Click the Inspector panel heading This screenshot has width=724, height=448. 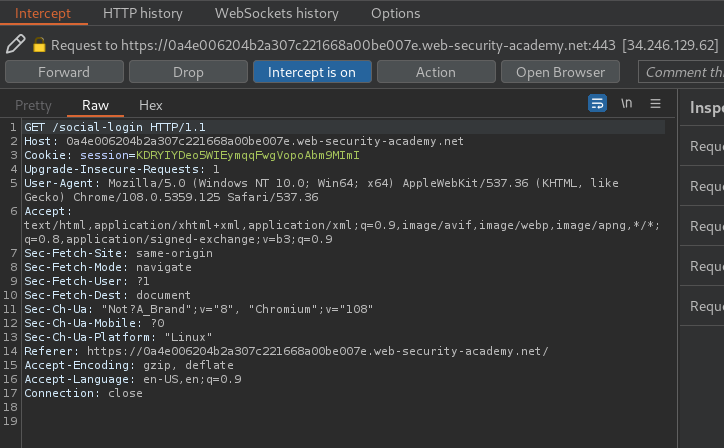(706, 108)
